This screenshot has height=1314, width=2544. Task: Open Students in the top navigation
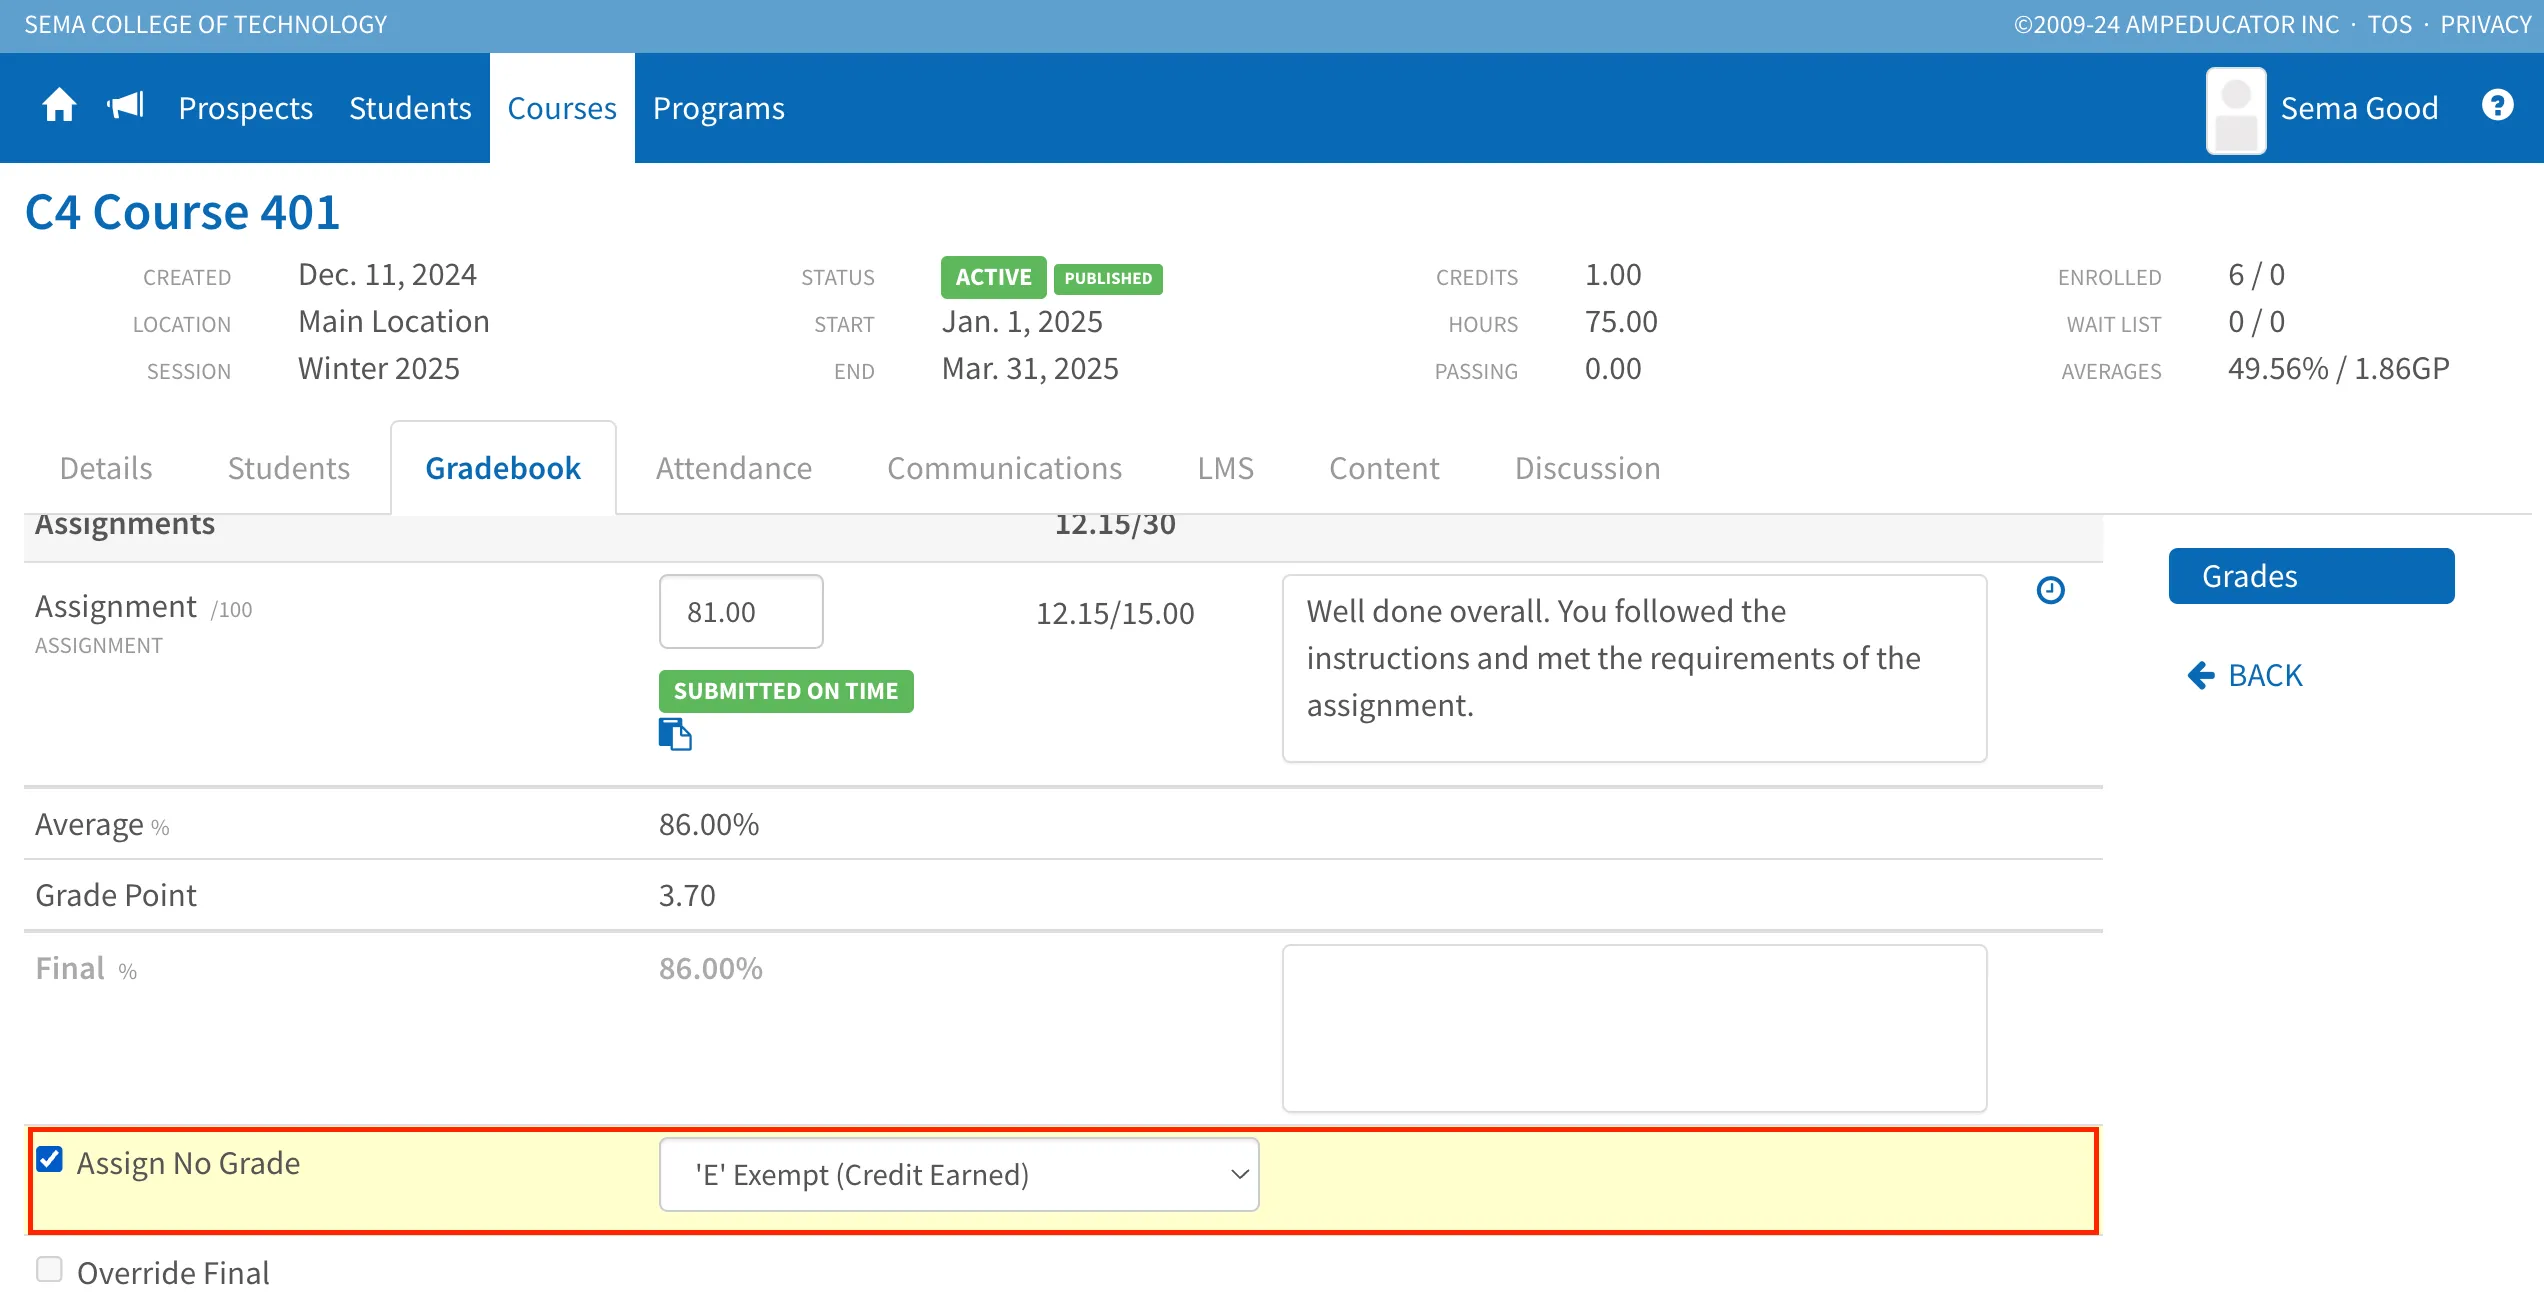coord(410,108)
